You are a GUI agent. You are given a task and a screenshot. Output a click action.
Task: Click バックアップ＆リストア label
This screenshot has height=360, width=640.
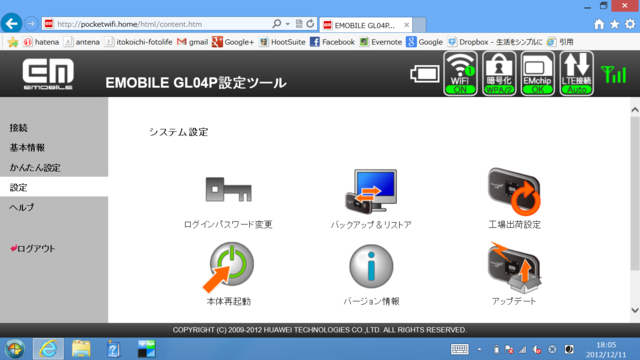371,224
